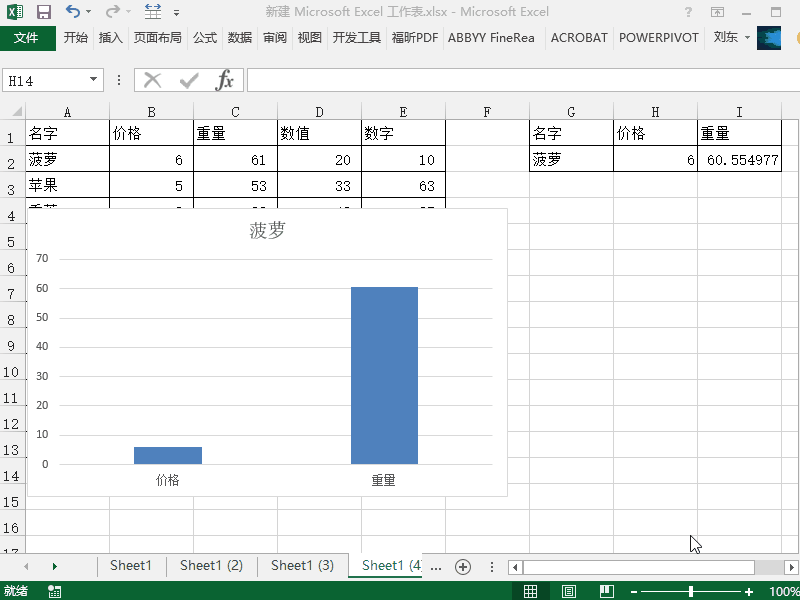Click the Undo arrow icon
The width and height of the screenshot is (800, 600).
[72, 12]
